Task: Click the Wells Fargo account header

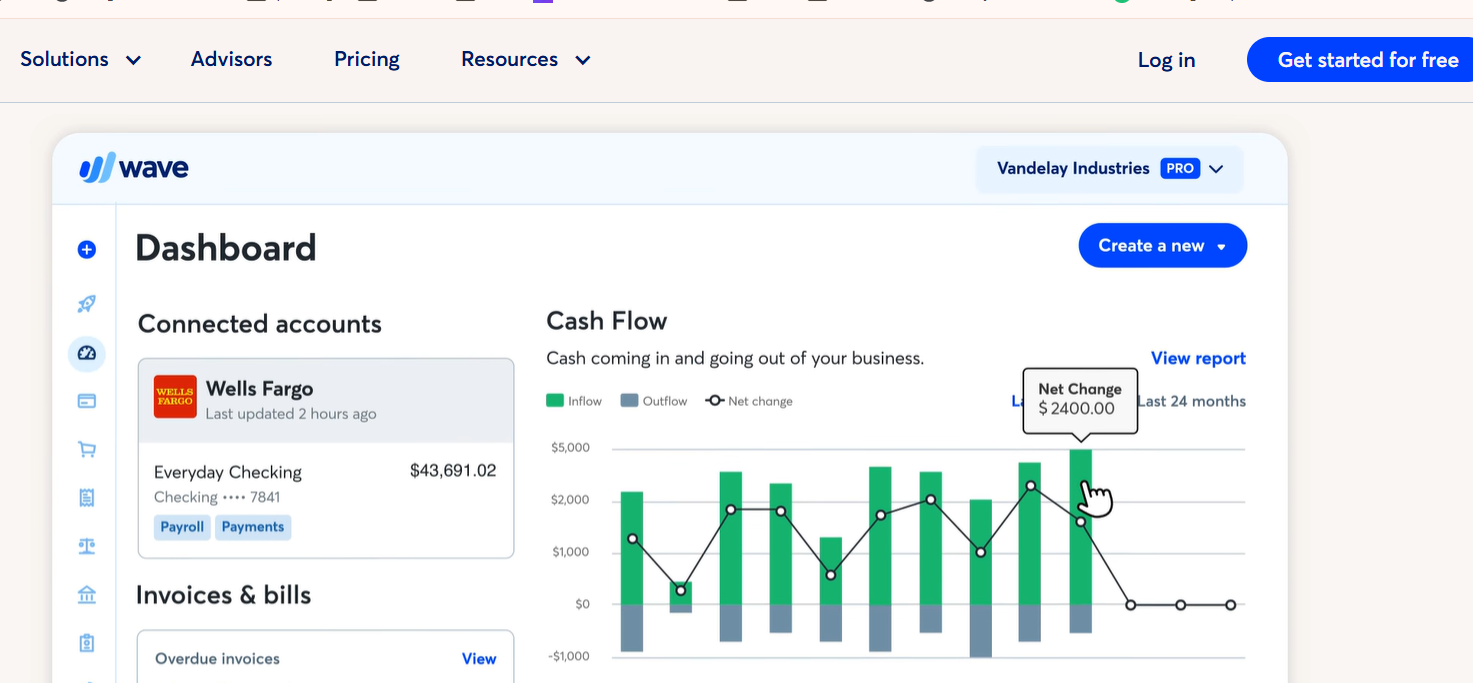Action: (x=326, y=400)
